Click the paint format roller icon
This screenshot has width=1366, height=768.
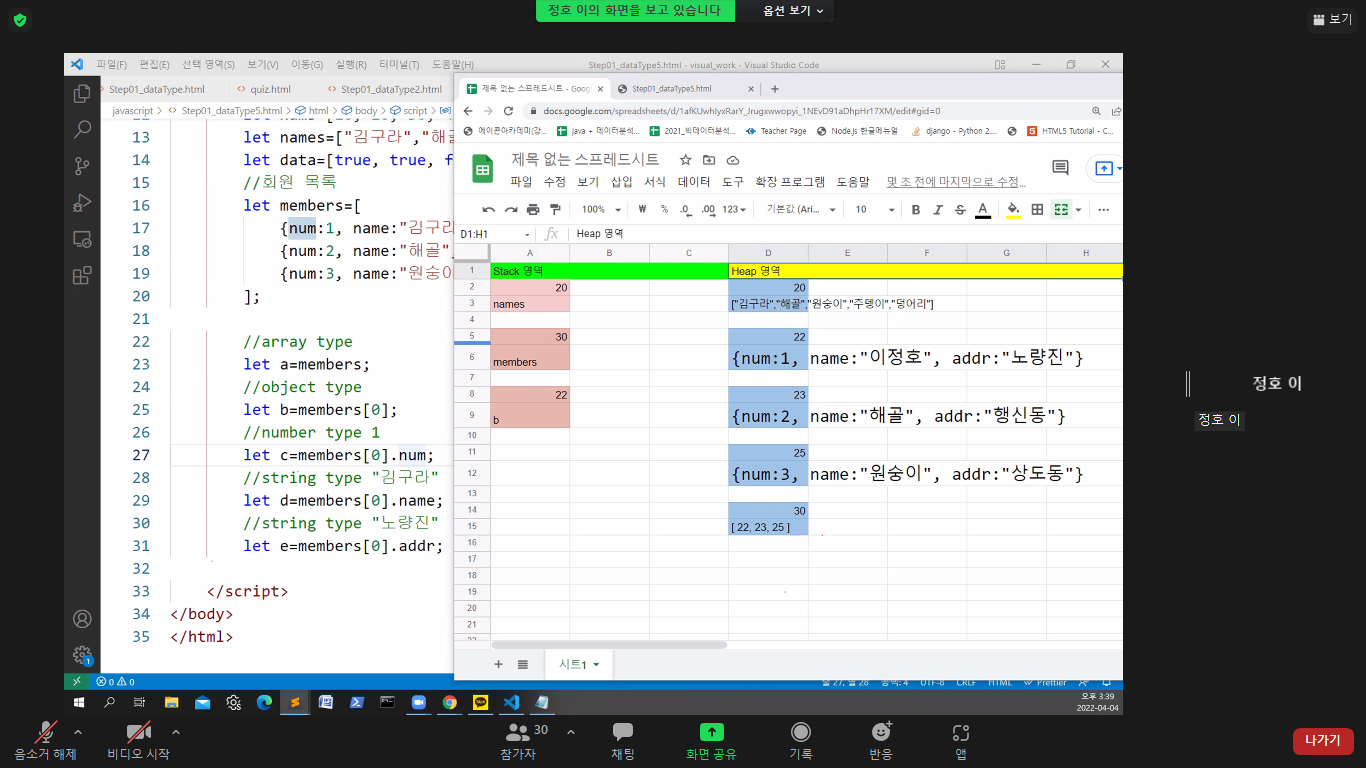(555, 210)
